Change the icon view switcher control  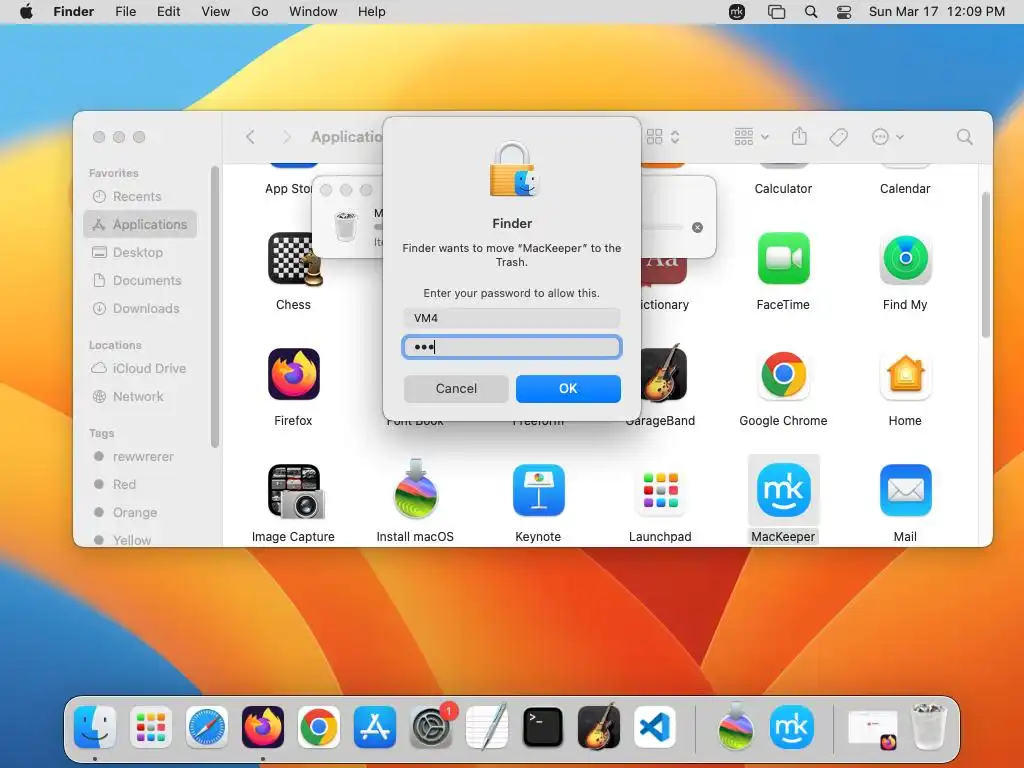[x=664, y=136]
